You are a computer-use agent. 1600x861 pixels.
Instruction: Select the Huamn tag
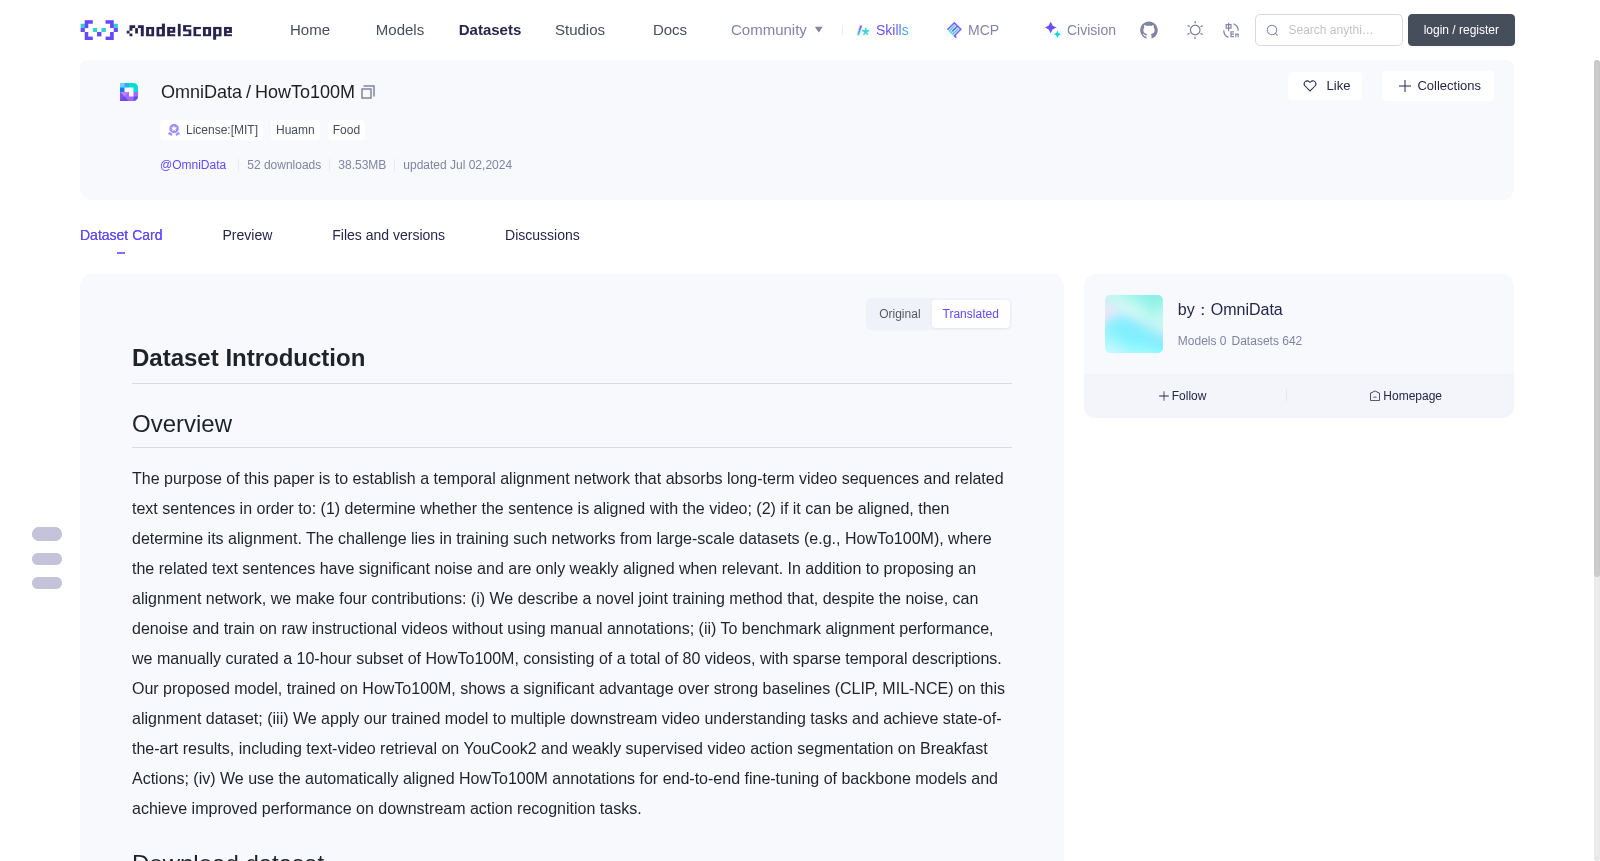(x=295, y=130)
